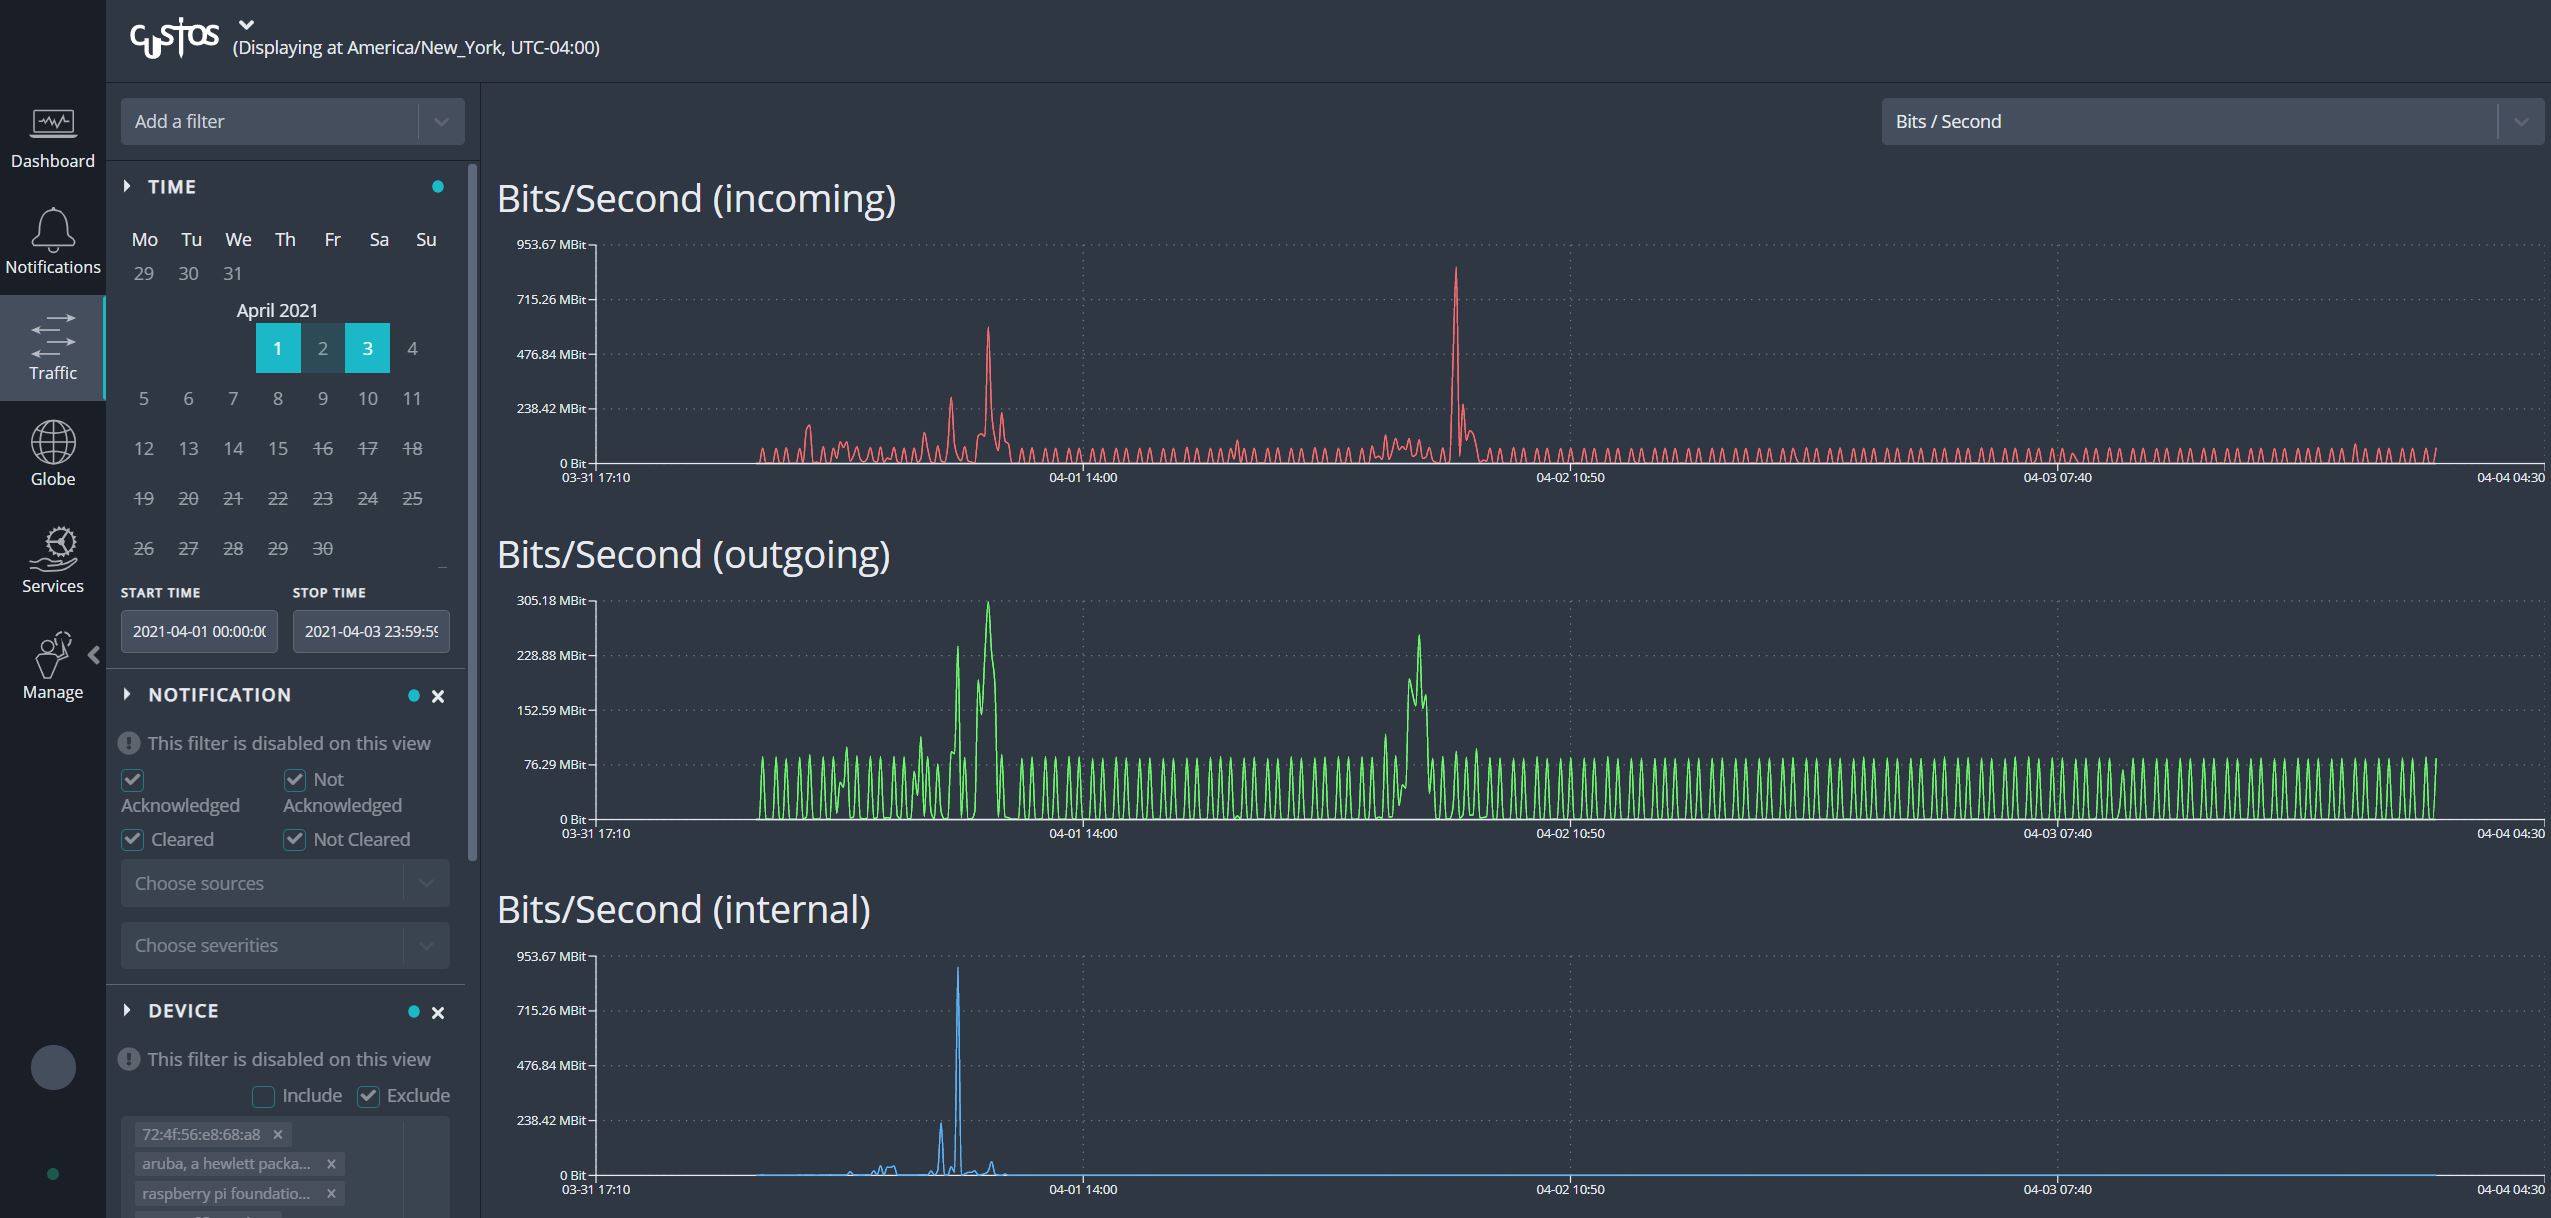Viewport: 2551px width, 1218px height.
Task: Open the Globe view icon
Action: pos(53,442)
